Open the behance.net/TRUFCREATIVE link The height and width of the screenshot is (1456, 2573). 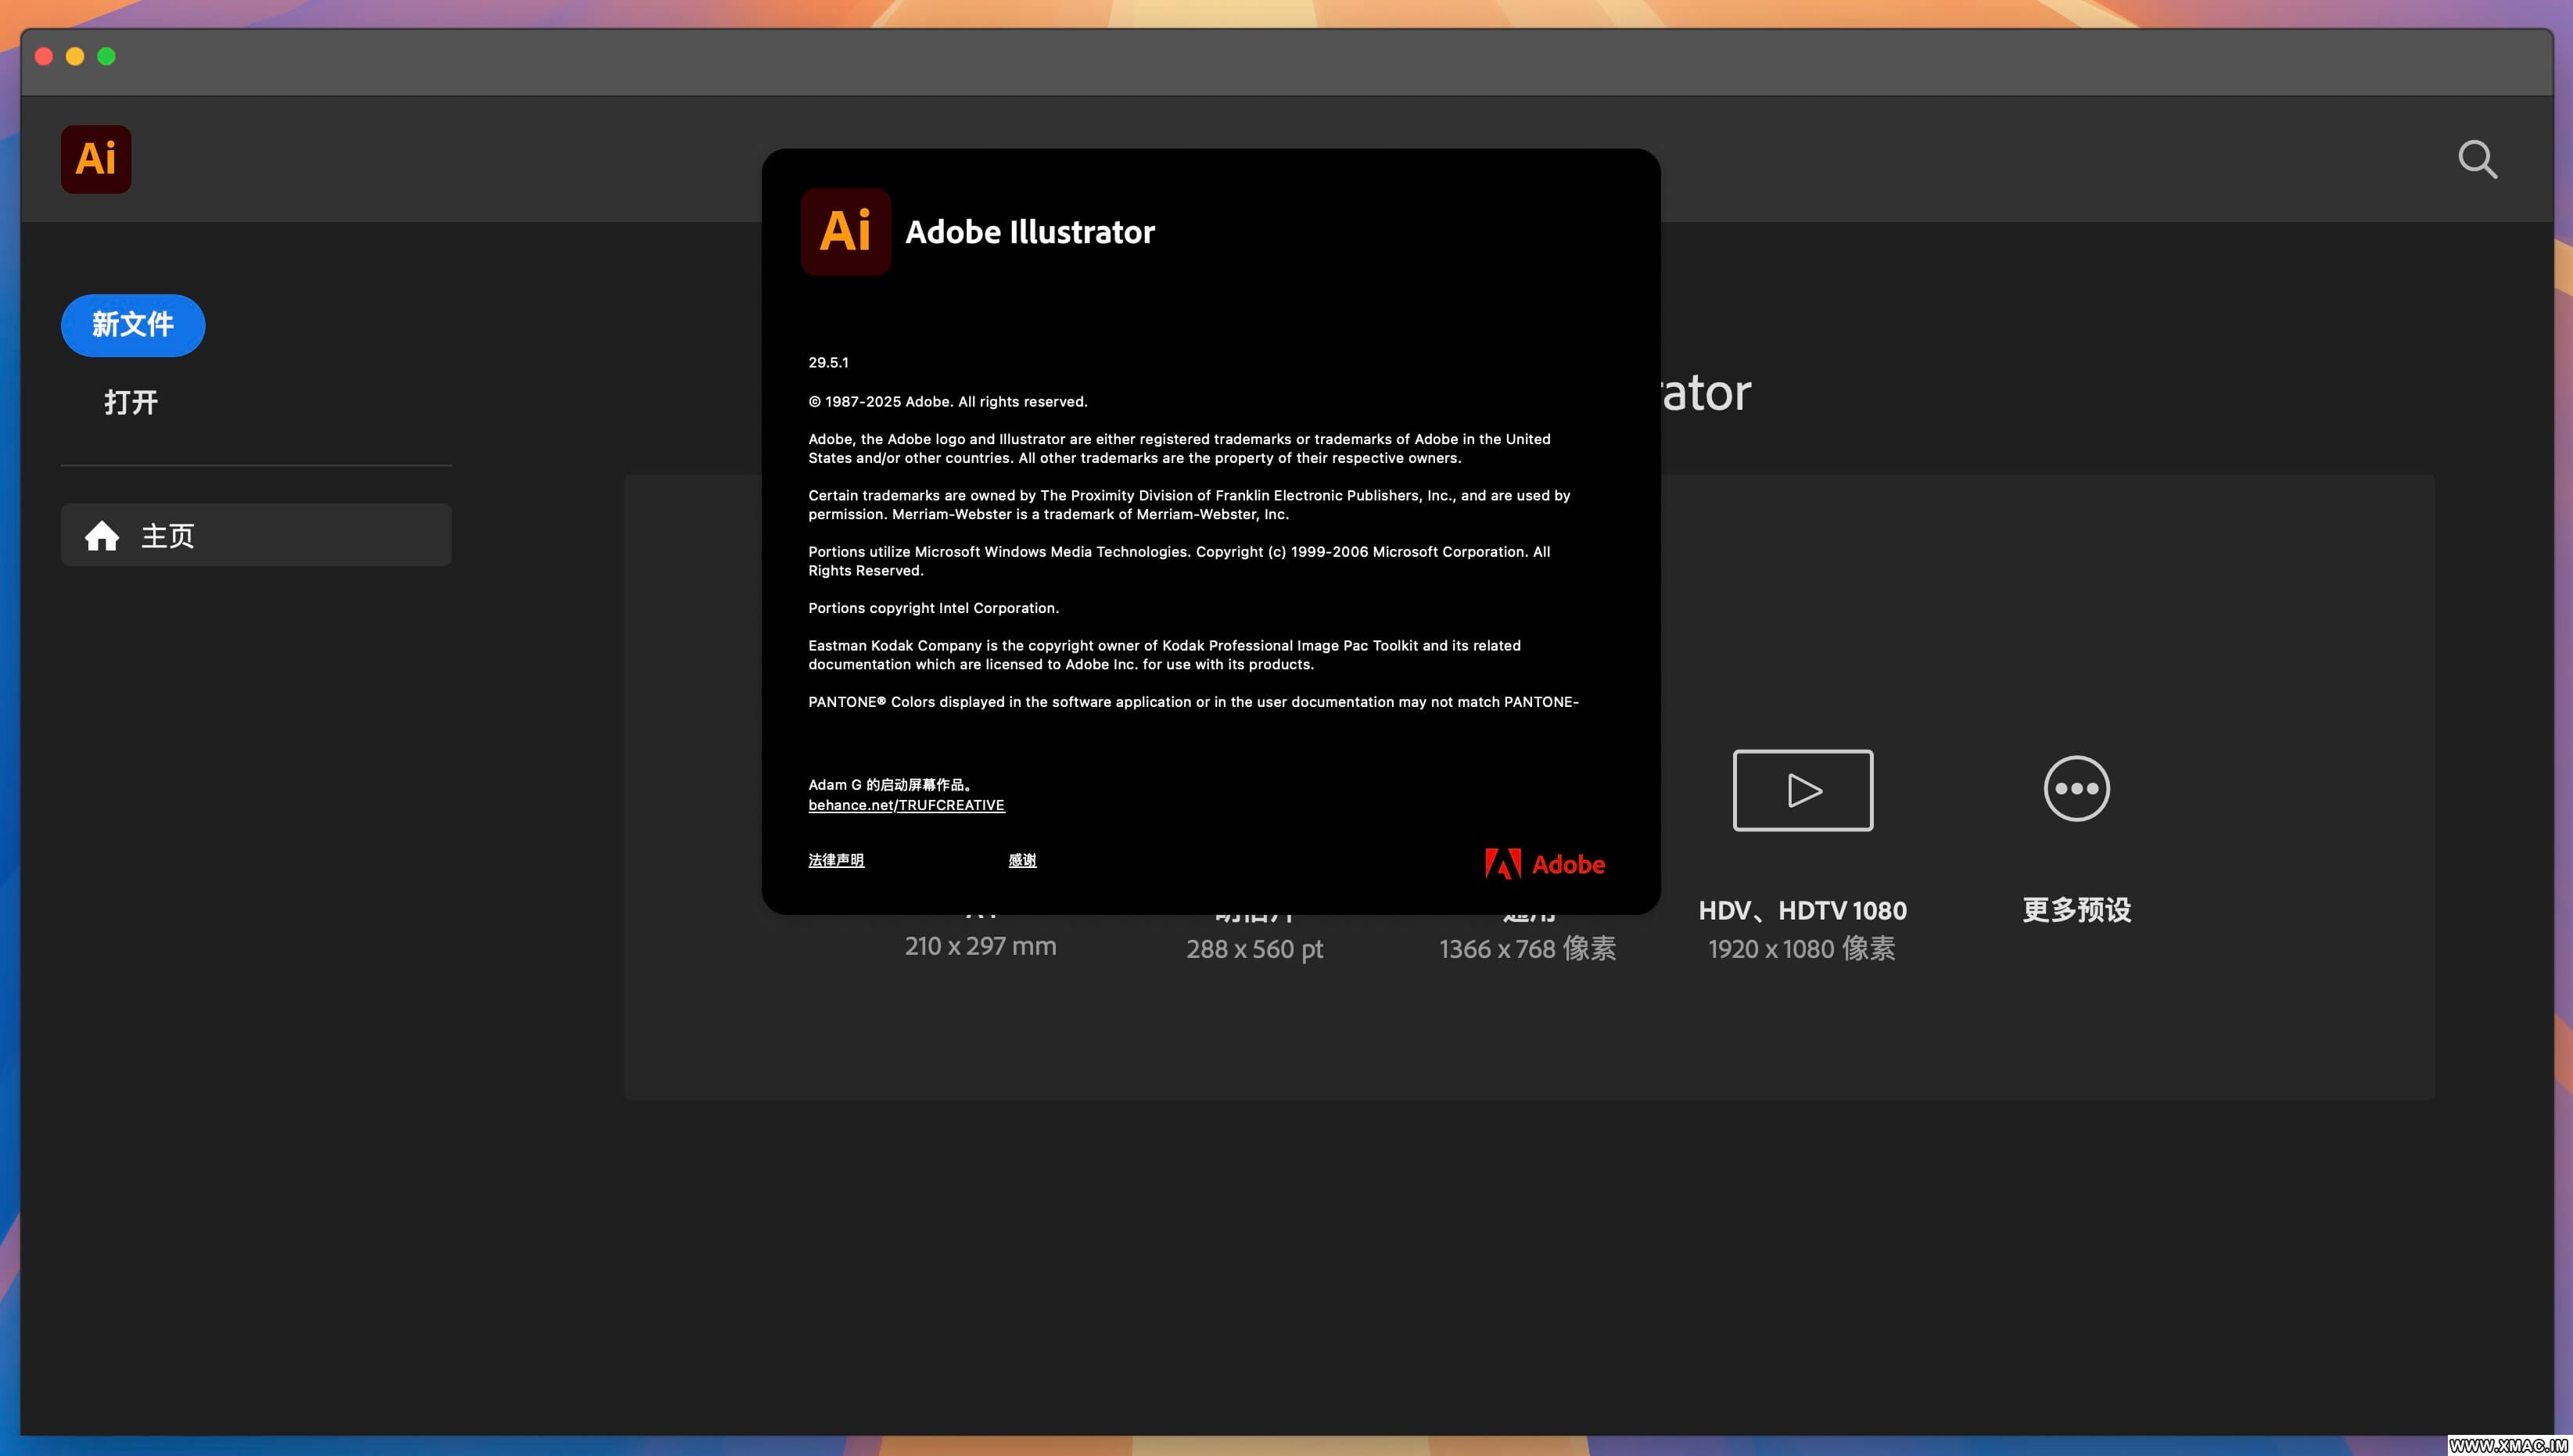(906, 805)
